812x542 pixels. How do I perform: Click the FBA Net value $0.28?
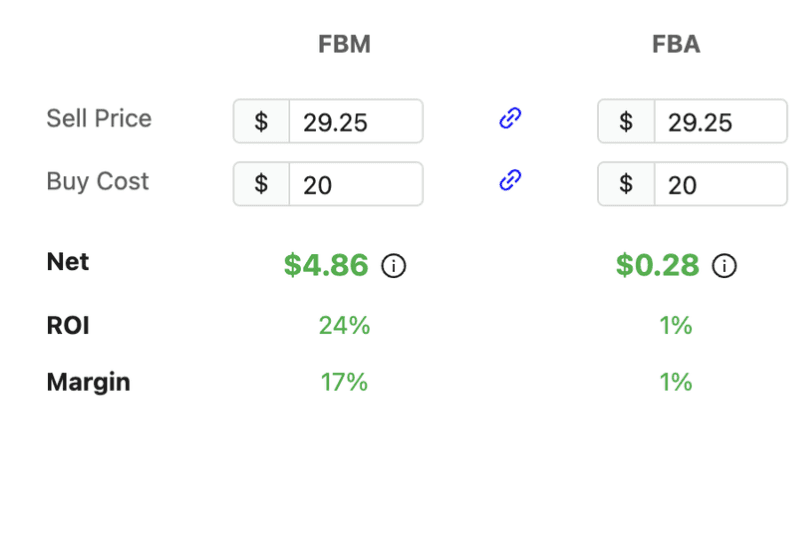[x=657, y=265]
